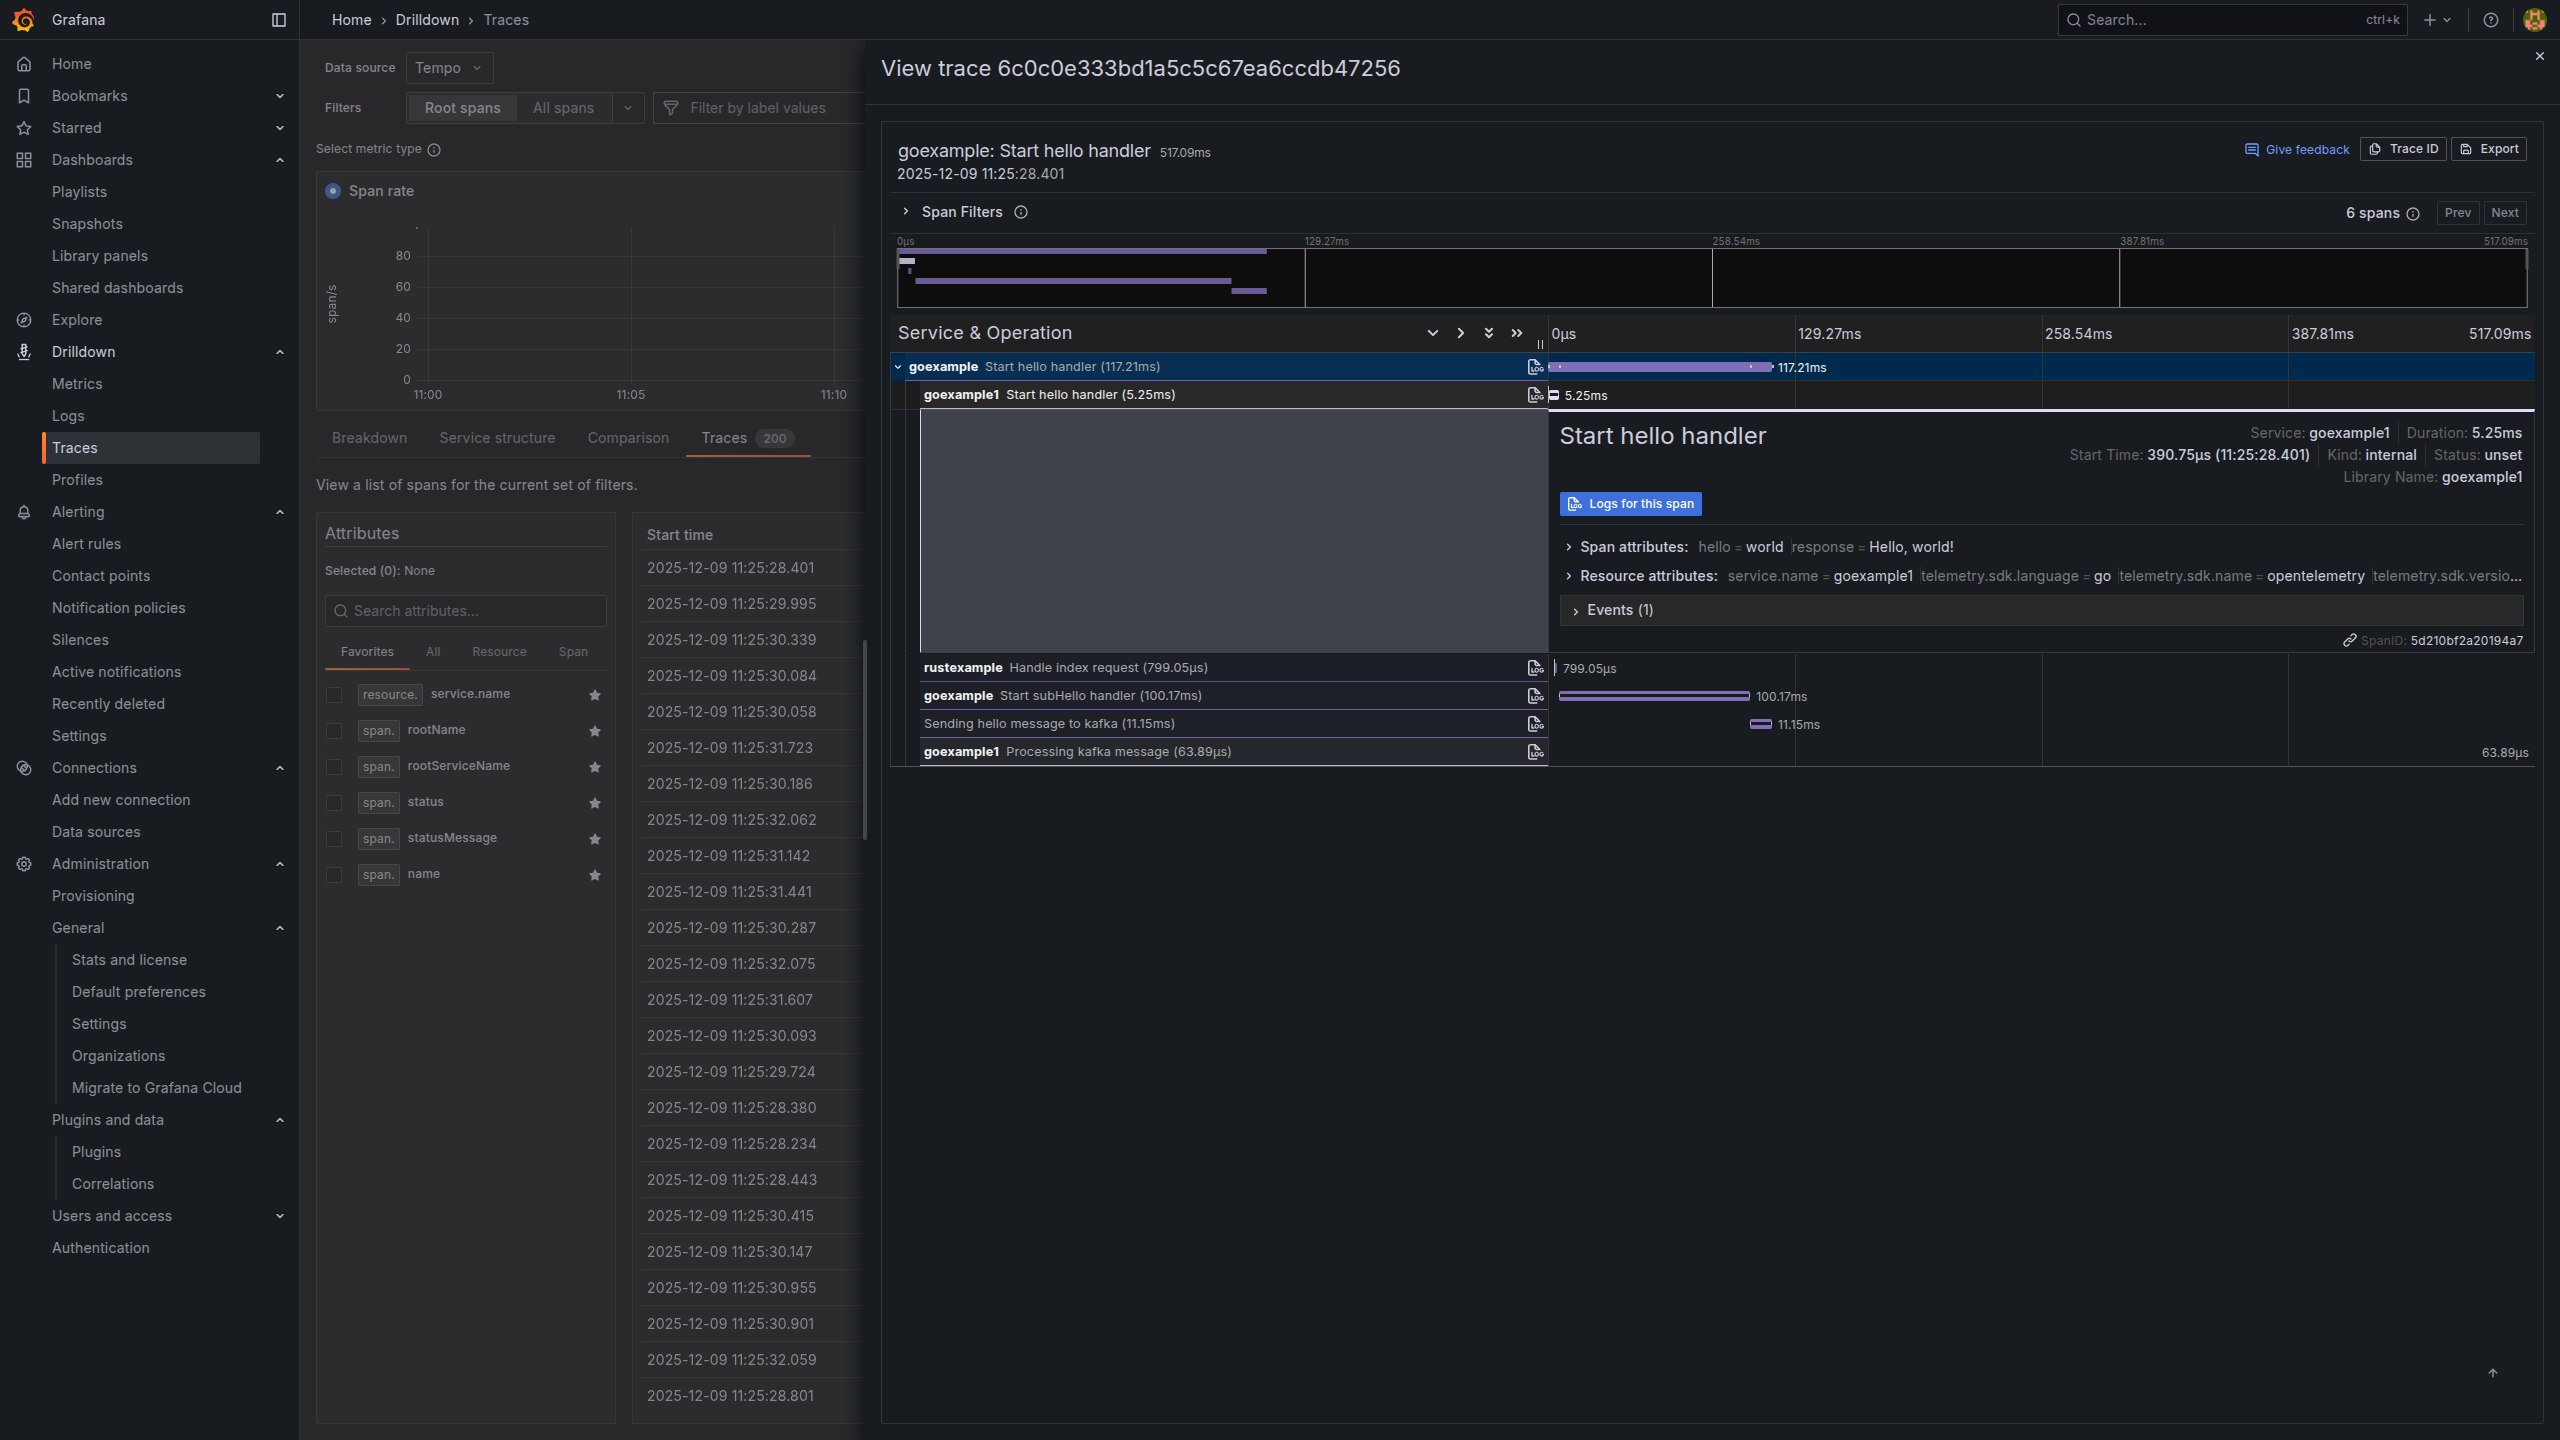Switch to the Service structure tab

497,438
